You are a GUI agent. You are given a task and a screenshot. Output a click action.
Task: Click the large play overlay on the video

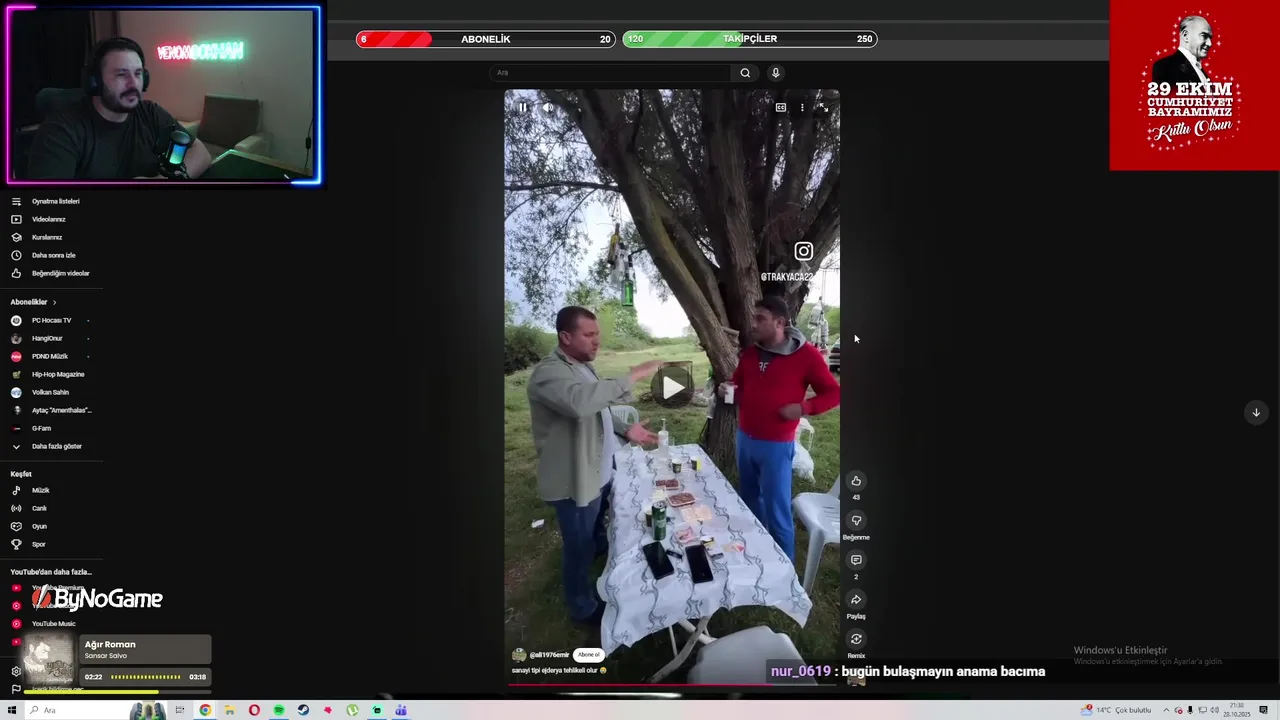(672, 387)
